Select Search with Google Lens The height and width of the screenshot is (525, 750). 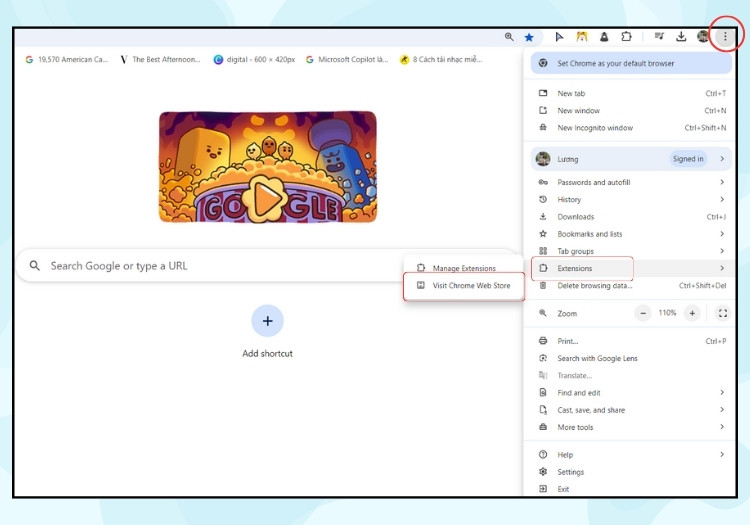(x=631, y=358)
